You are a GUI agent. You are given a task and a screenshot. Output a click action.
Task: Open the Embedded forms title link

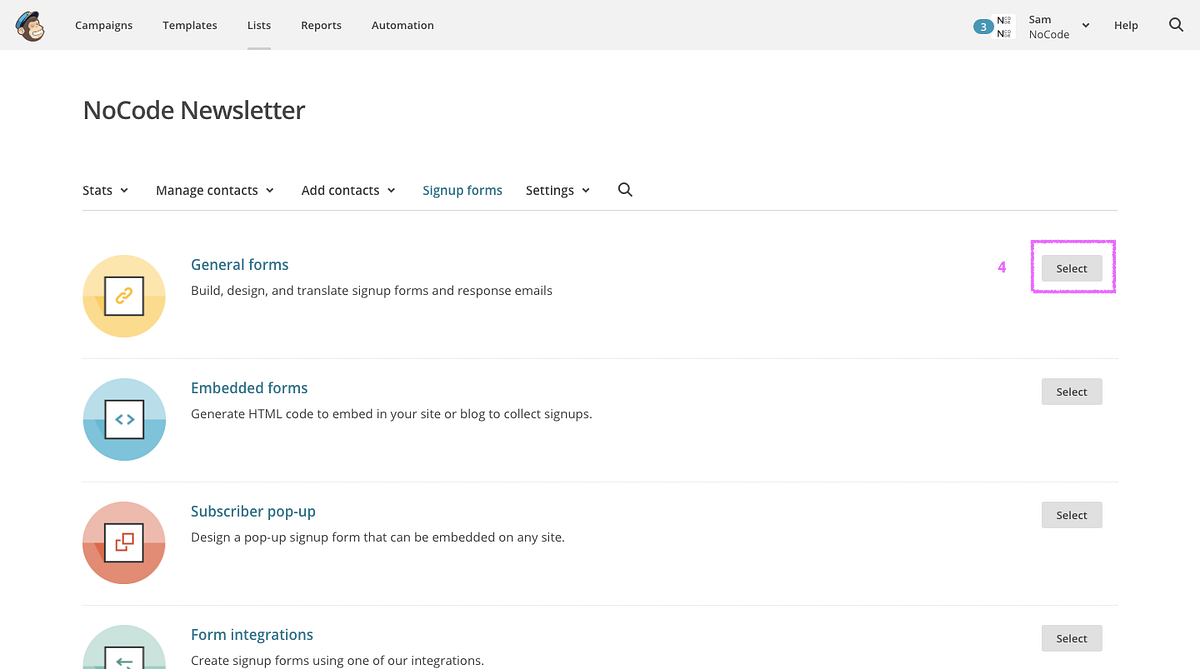[x=249, y=388]
